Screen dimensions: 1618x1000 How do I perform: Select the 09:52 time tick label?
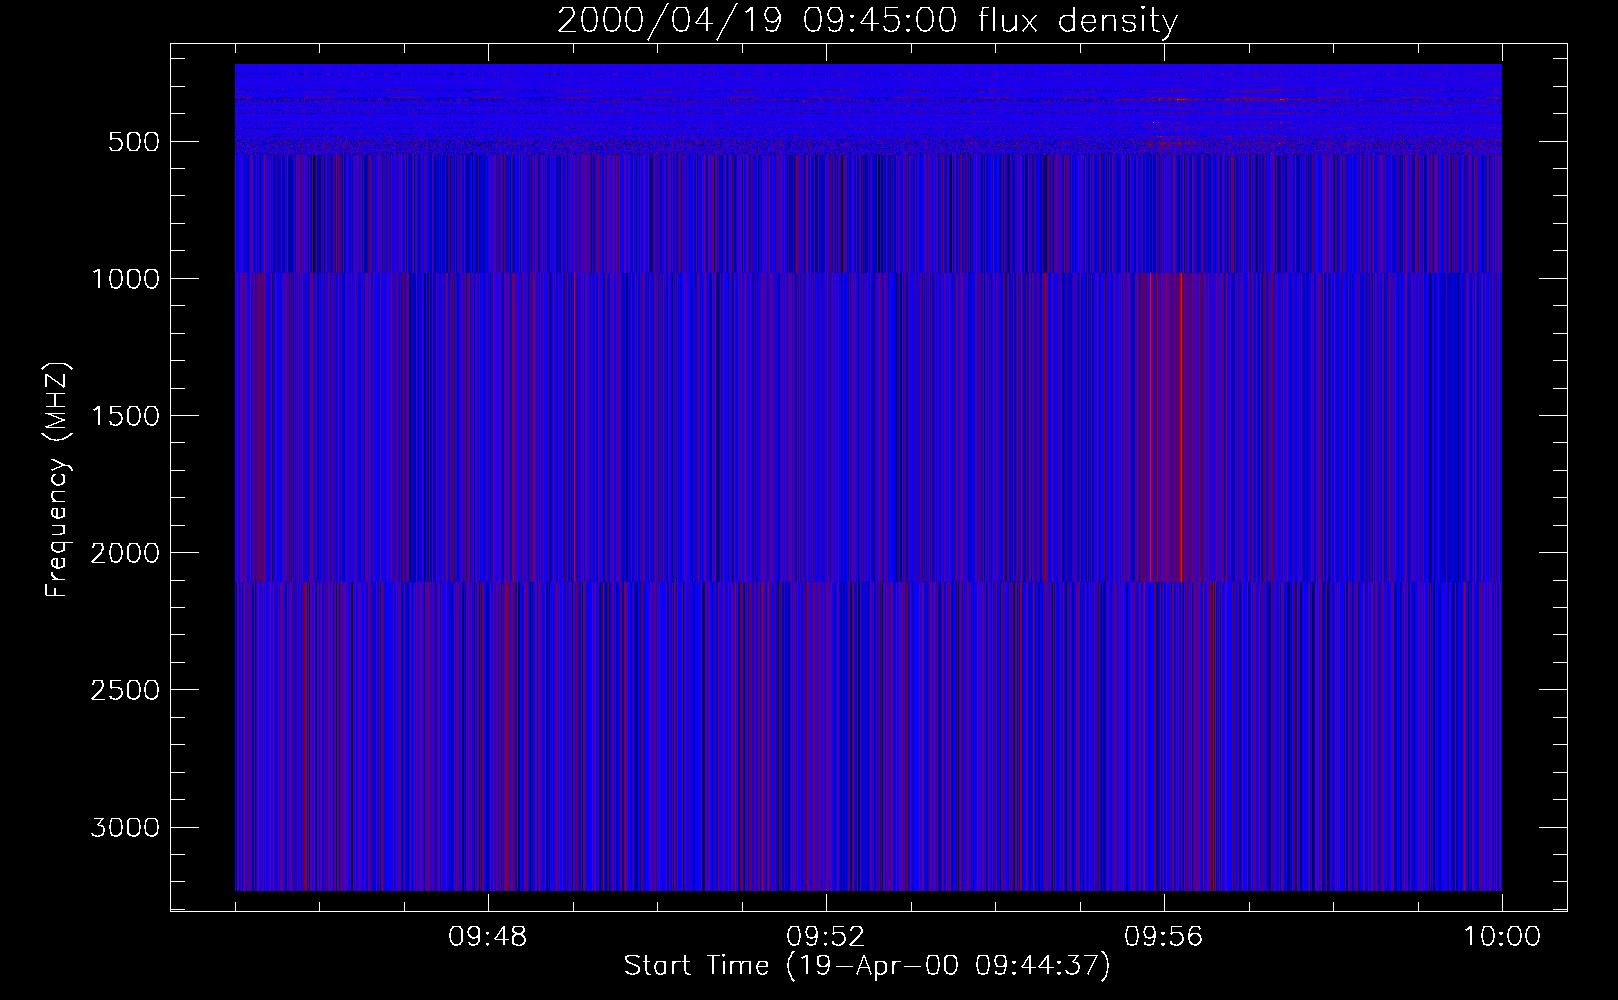point(825,937)
